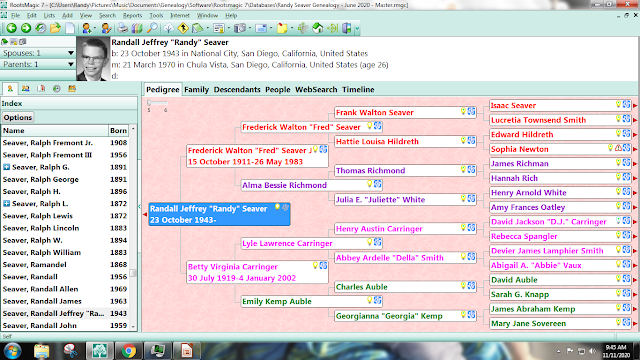Click RootsMagic tree icon in taskbar
Screen dimensions: 640x360
tap(100, 351)
